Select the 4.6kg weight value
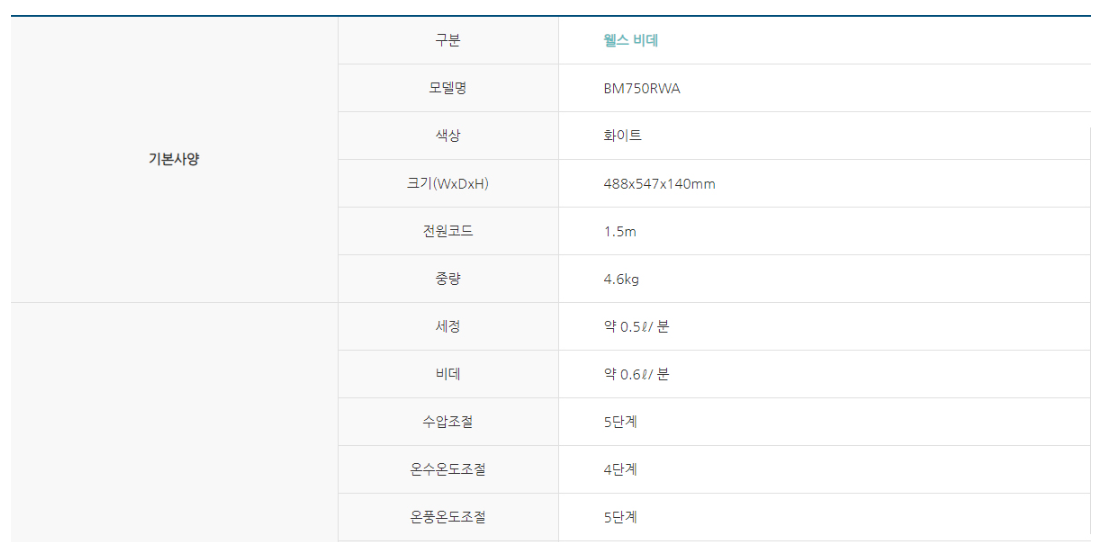Screen dimensions: 1103x542 point(621,279)
